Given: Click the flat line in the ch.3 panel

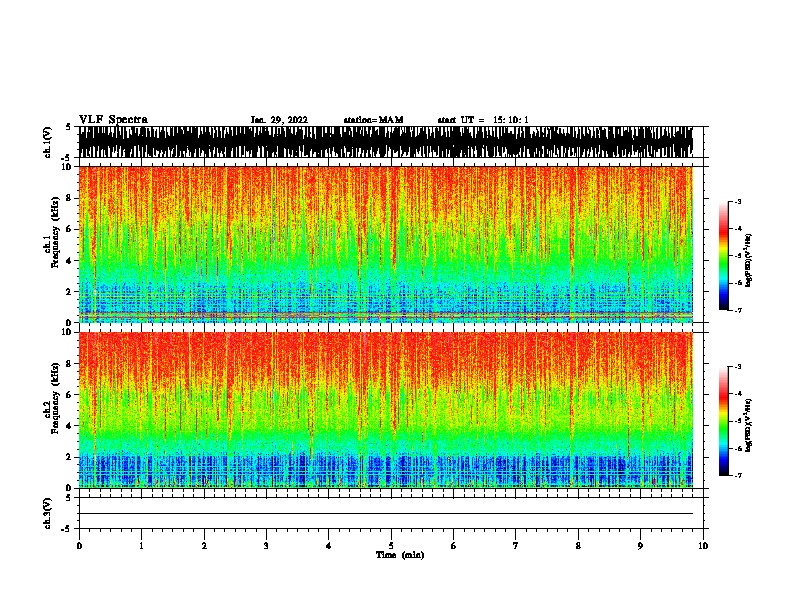Looking at the screenshot, I should (385, 514).
